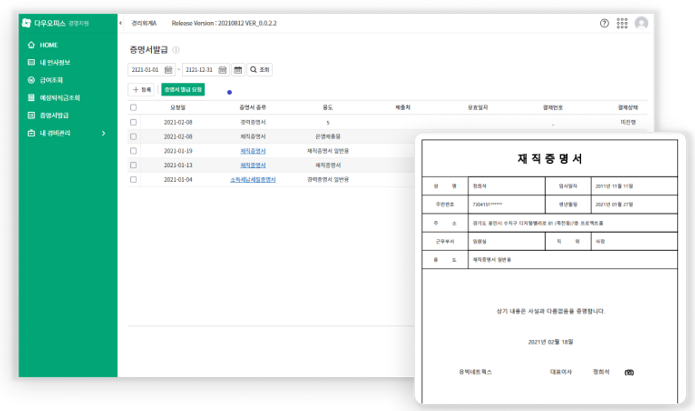The image size is (695, 411).
Task: Check the 2021-02-08 경력증명서 row checkbox
Action: tap(133, 122)
